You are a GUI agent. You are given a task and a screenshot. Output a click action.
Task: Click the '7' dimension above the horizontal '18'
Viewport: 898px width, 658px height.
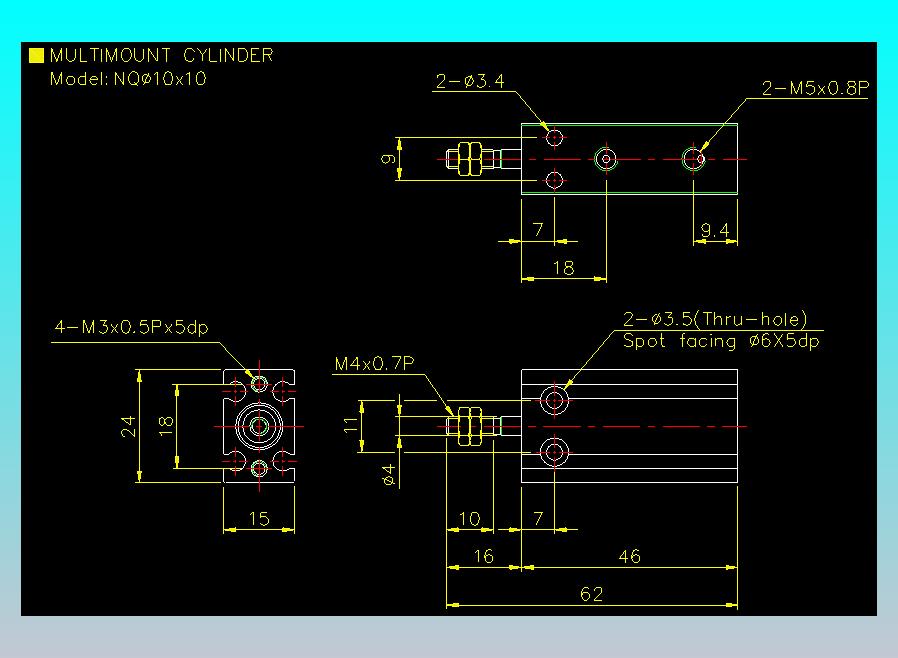(x=538, y=230)
